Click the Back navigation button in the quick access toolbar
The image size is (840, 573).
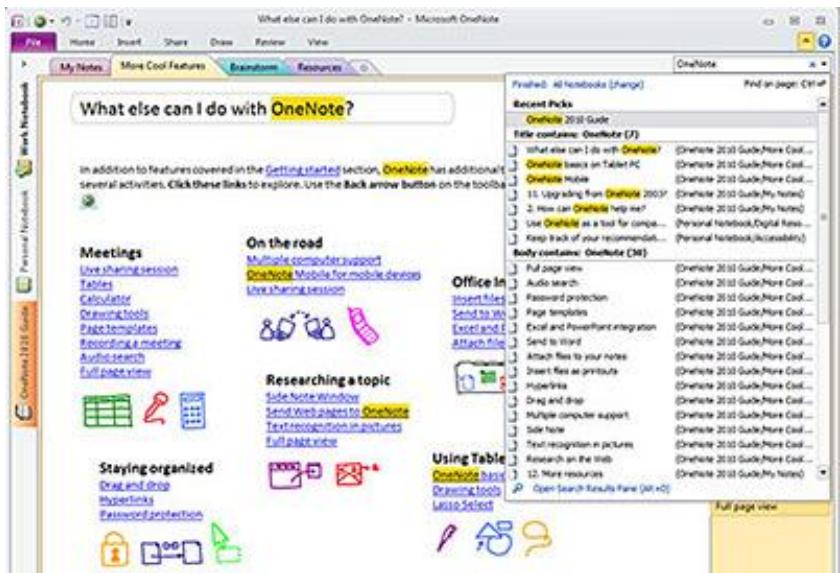click(x=40, y=21)
